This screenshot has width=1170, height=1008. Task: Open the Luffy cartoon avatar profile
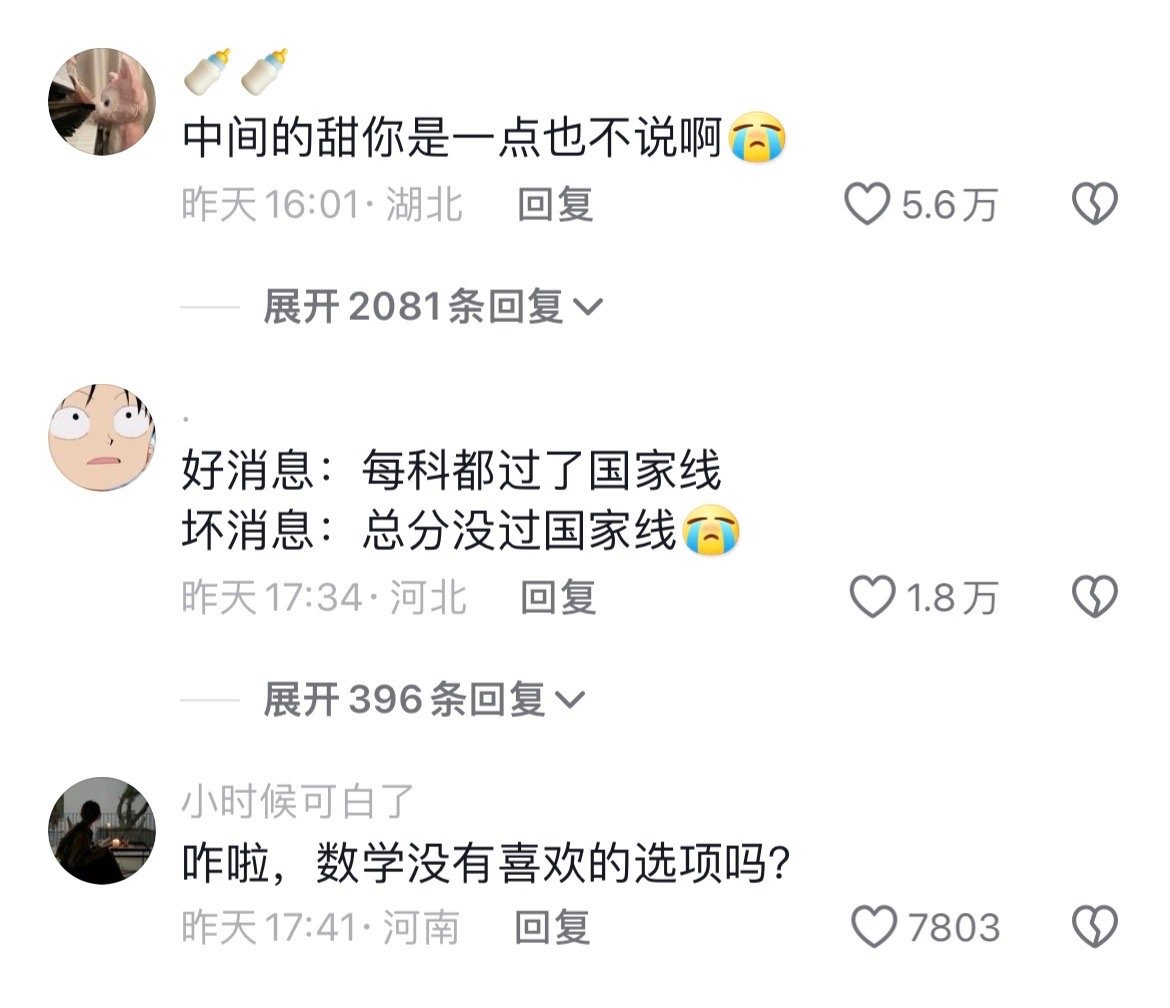coord(102,437)
